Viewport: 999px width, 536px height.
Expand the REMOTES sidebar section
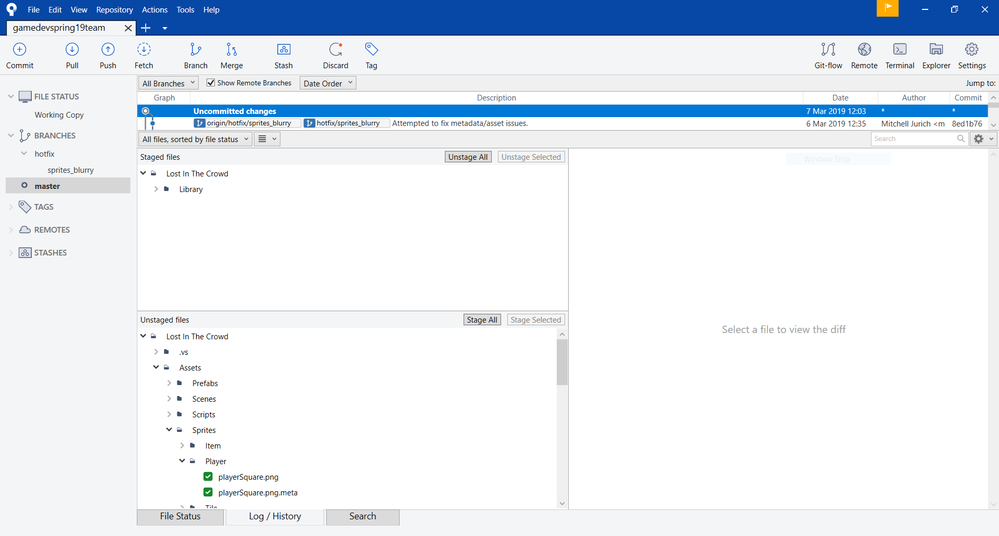[x=11, y=229]
